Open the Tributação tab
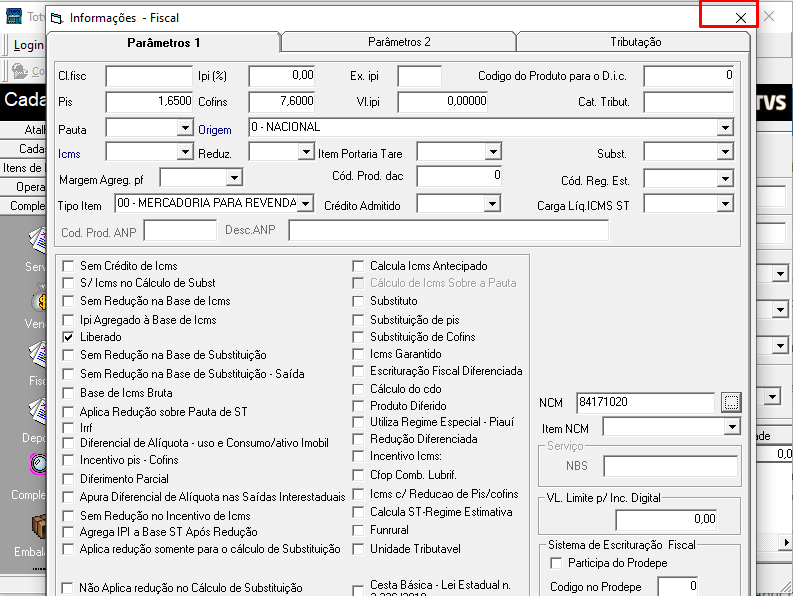Viewport: 793px width, 596px height. (635, 42)
